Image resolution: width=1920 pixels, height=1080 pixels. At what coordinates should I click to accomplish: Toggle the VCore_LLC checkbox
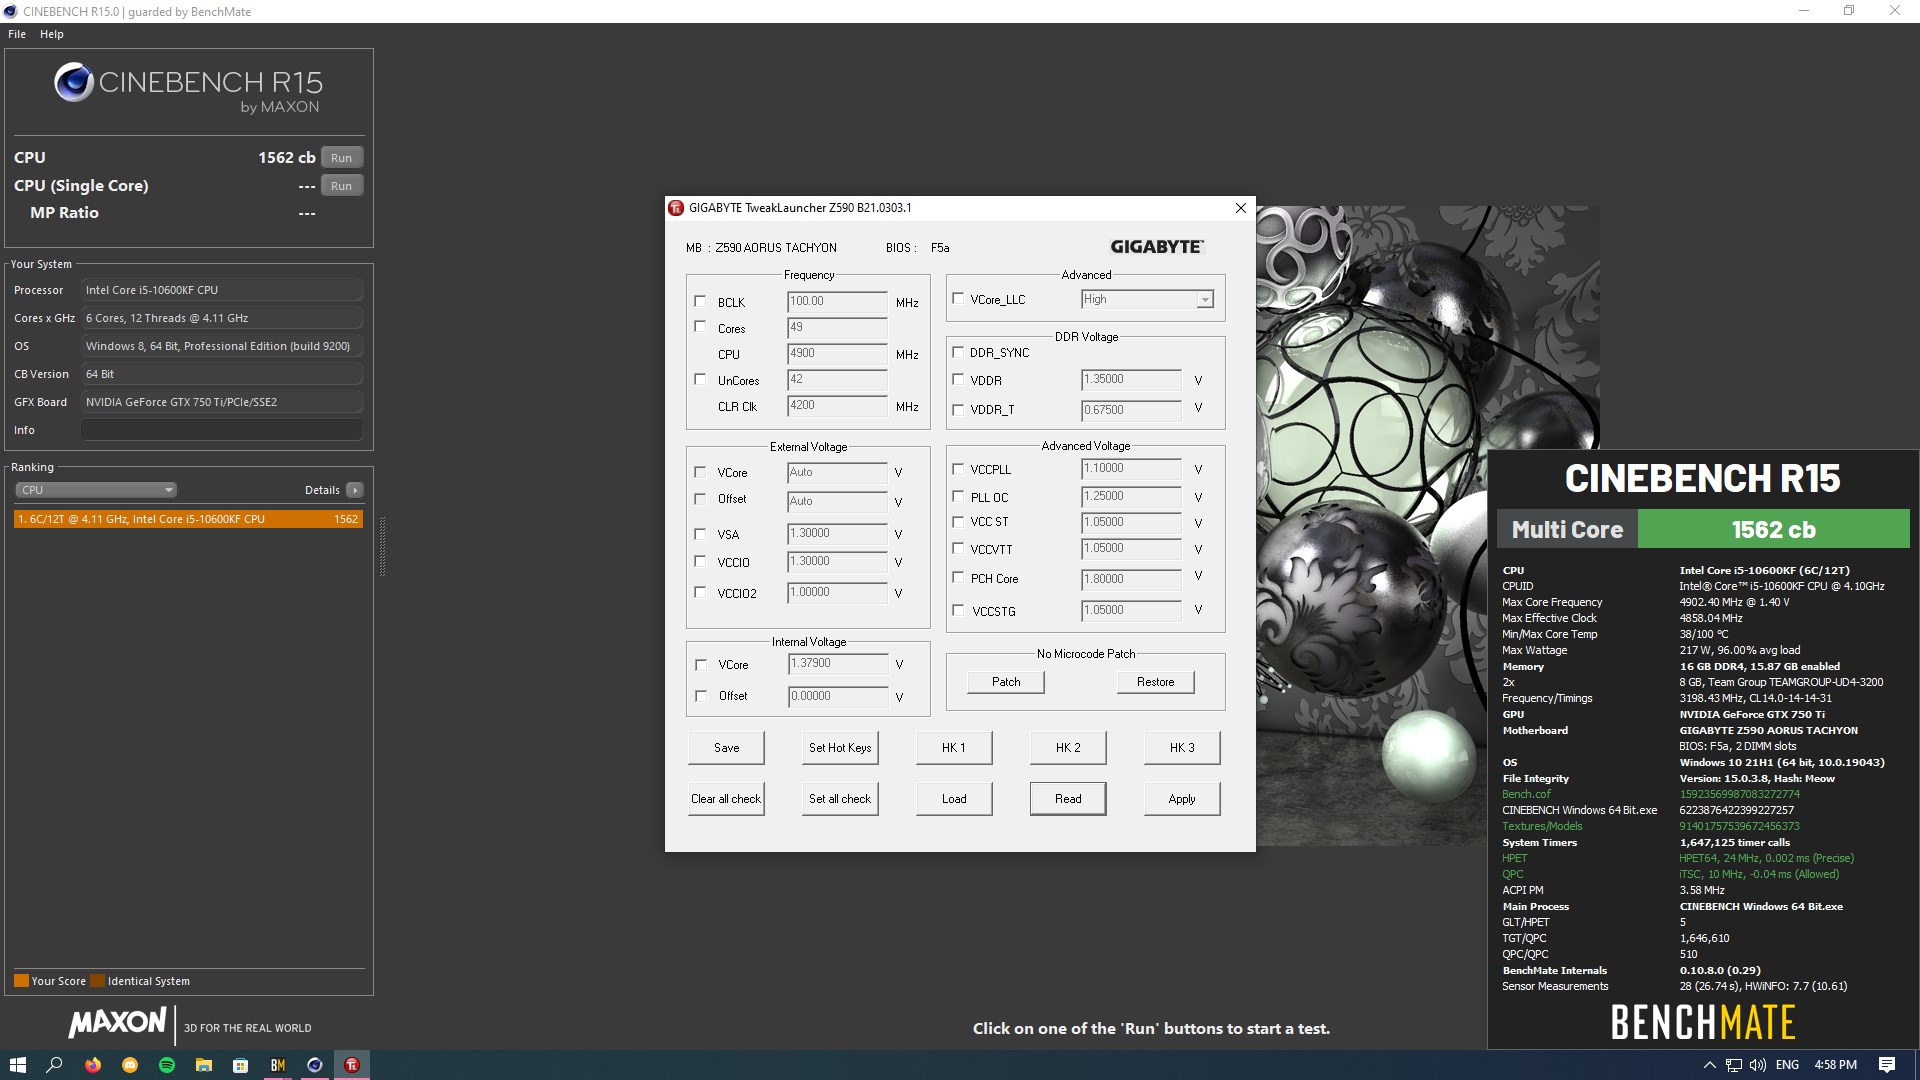958,299
